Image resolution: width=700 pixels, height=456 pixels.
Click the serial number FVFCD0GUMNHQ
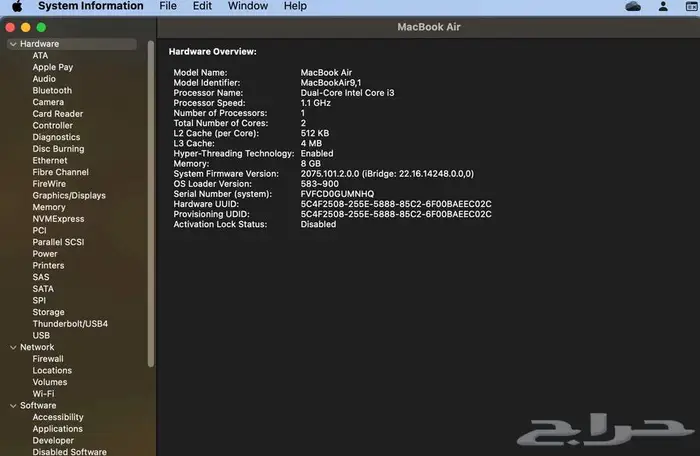tap(337, 194)
